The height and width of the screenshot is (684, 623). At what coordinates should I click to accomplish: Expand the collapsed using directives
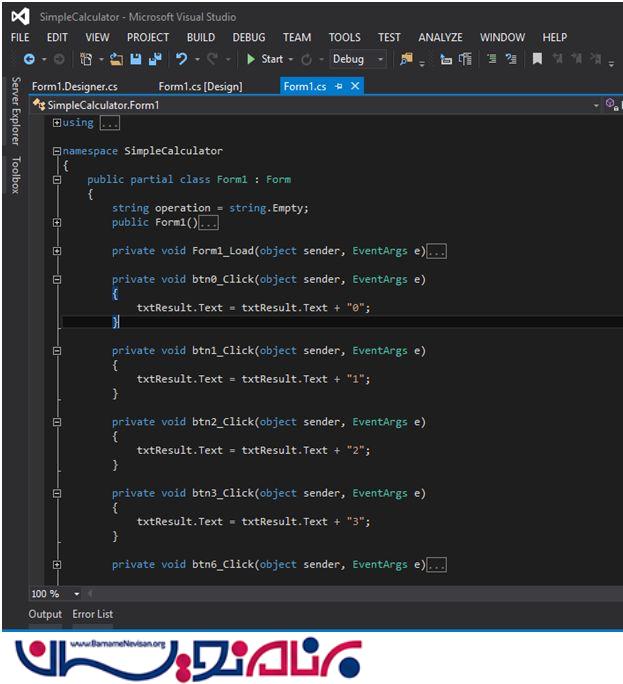57,123
